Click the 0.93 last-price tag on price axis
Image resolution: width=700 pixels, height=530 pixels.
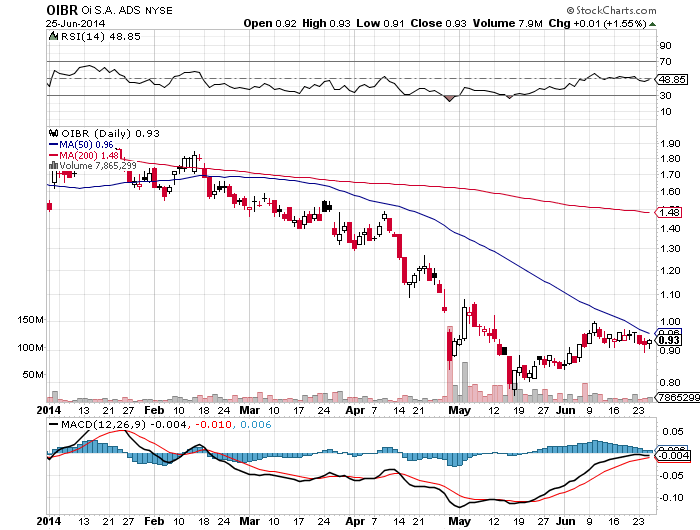click(669, 340)
